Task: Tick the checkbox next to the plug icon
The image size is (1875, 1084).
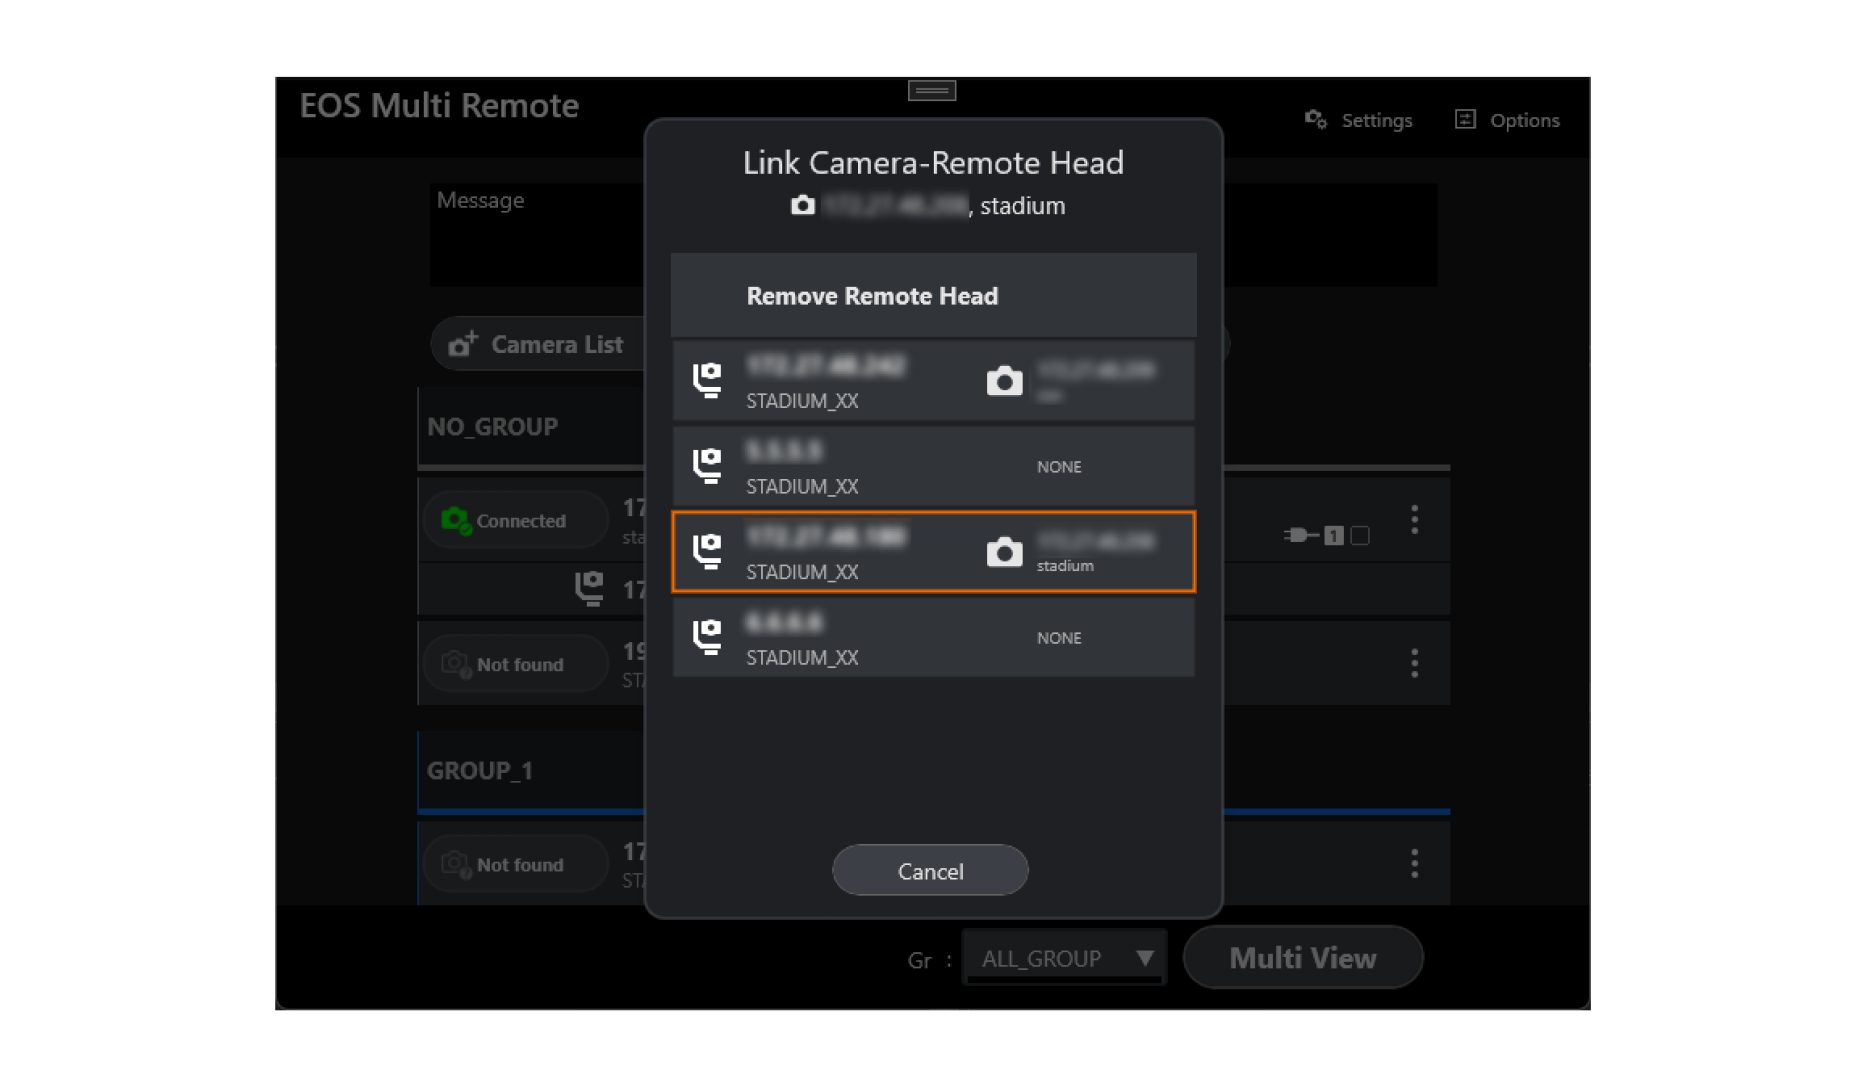Action: [1360, 536]
